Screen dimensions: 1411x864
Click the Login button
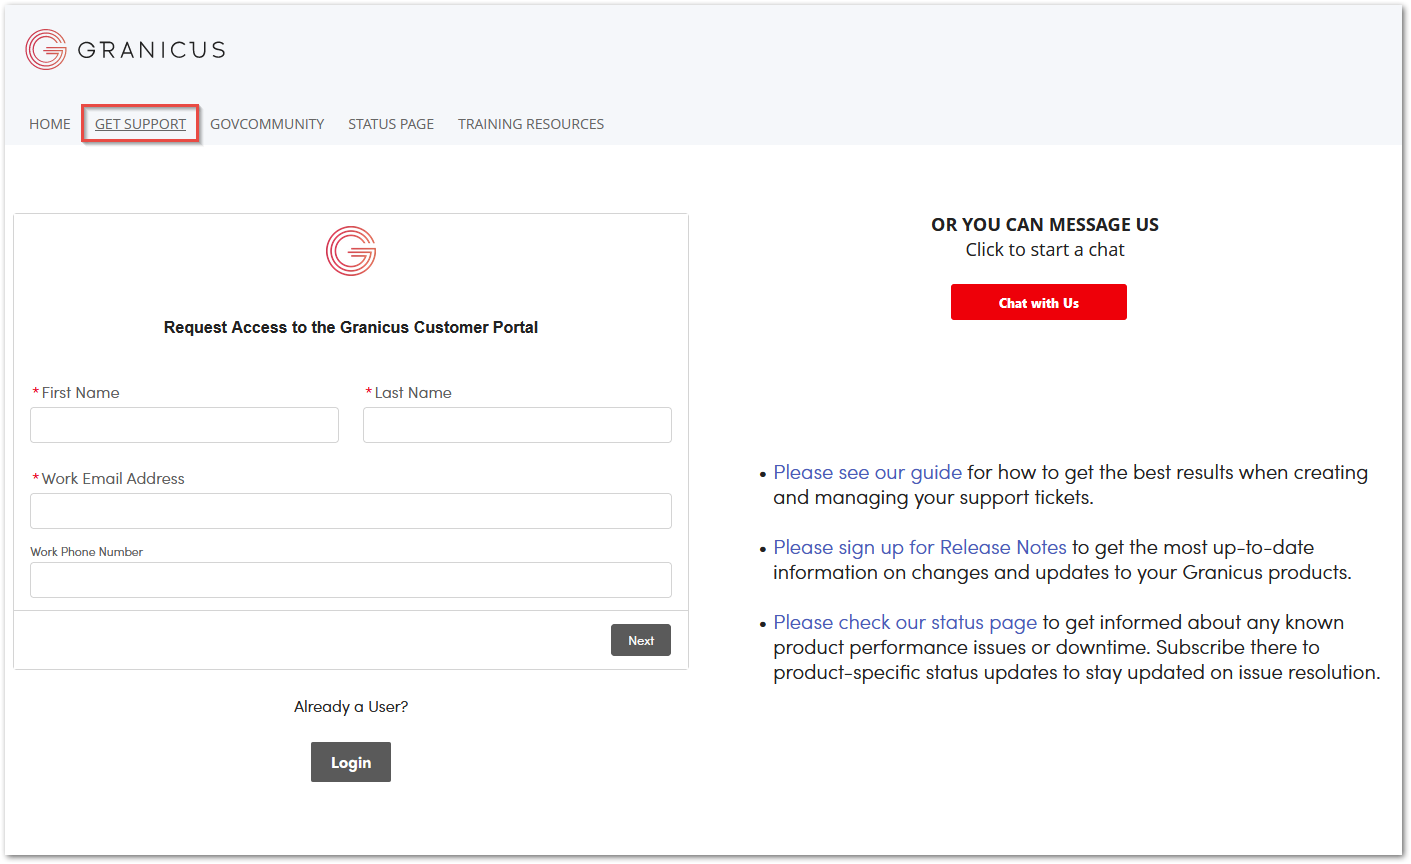coord(350,761)
